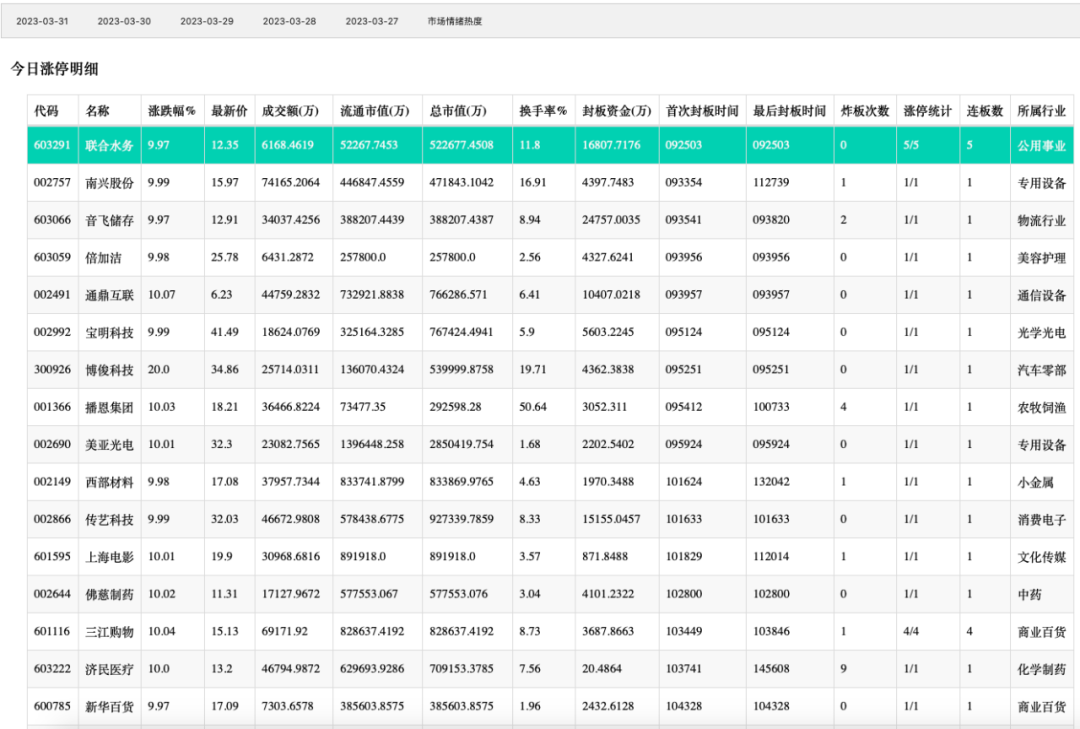Click turnover rate 50.64 for 播恩集团
The height and width of the screenshot is (729, 1080).
[x=533, y=407]
